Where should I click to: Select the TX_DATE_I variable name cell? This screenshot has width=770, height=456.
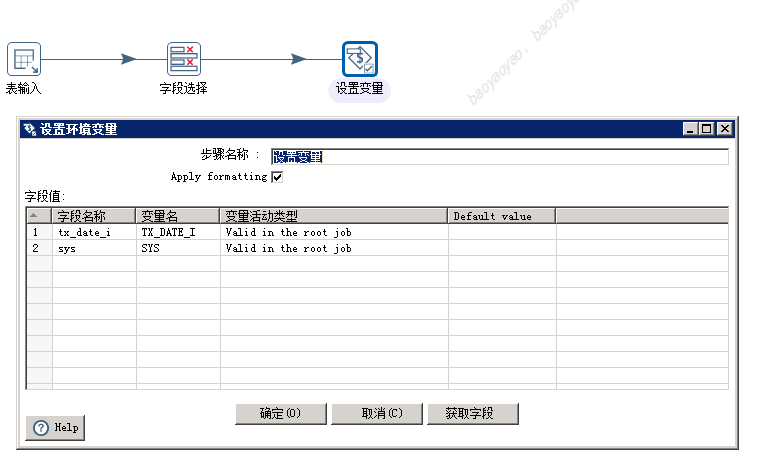(178, 232)
